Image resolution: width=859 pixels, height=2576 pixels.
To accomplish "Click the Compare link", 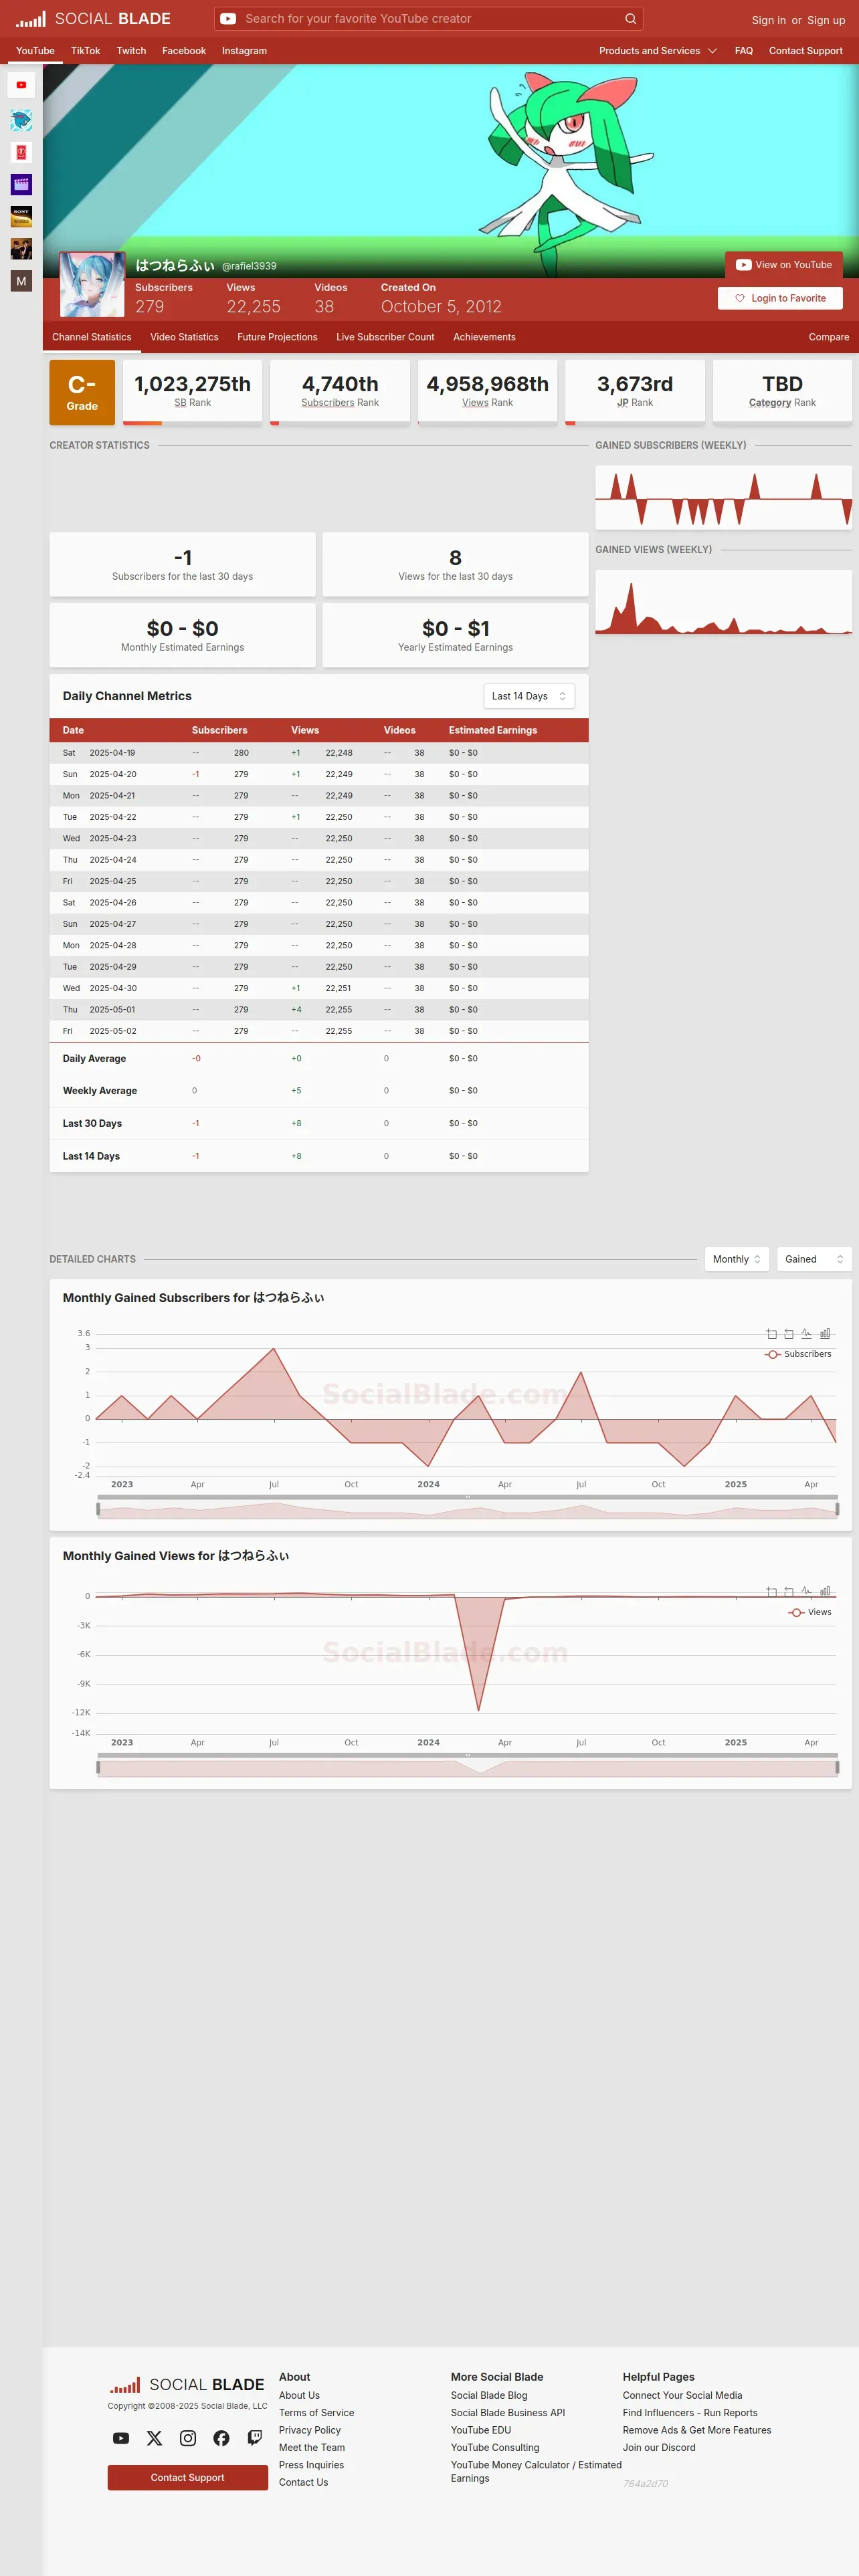I will coord(829,337).
